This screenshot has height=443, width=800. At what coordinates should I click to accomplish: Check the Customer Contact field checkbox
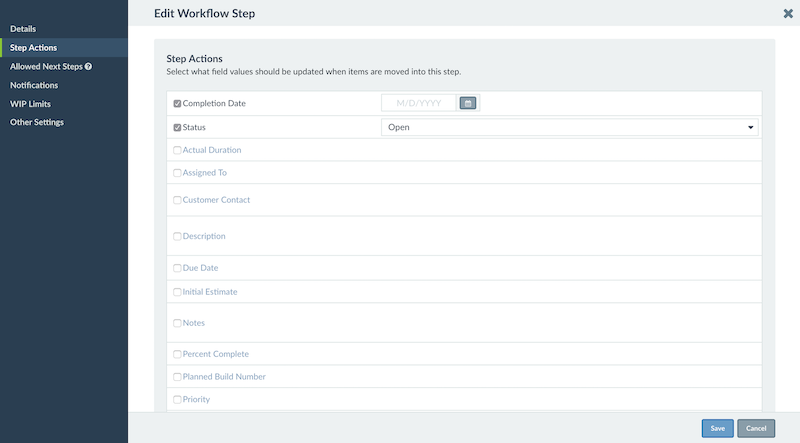[177, 200]
